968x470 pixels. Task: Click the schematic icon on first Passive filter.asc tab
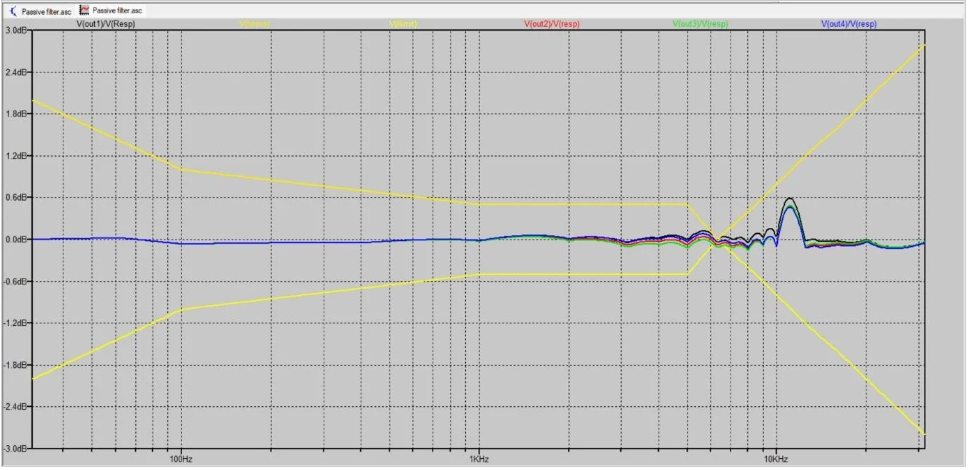(x=13, y=9)
